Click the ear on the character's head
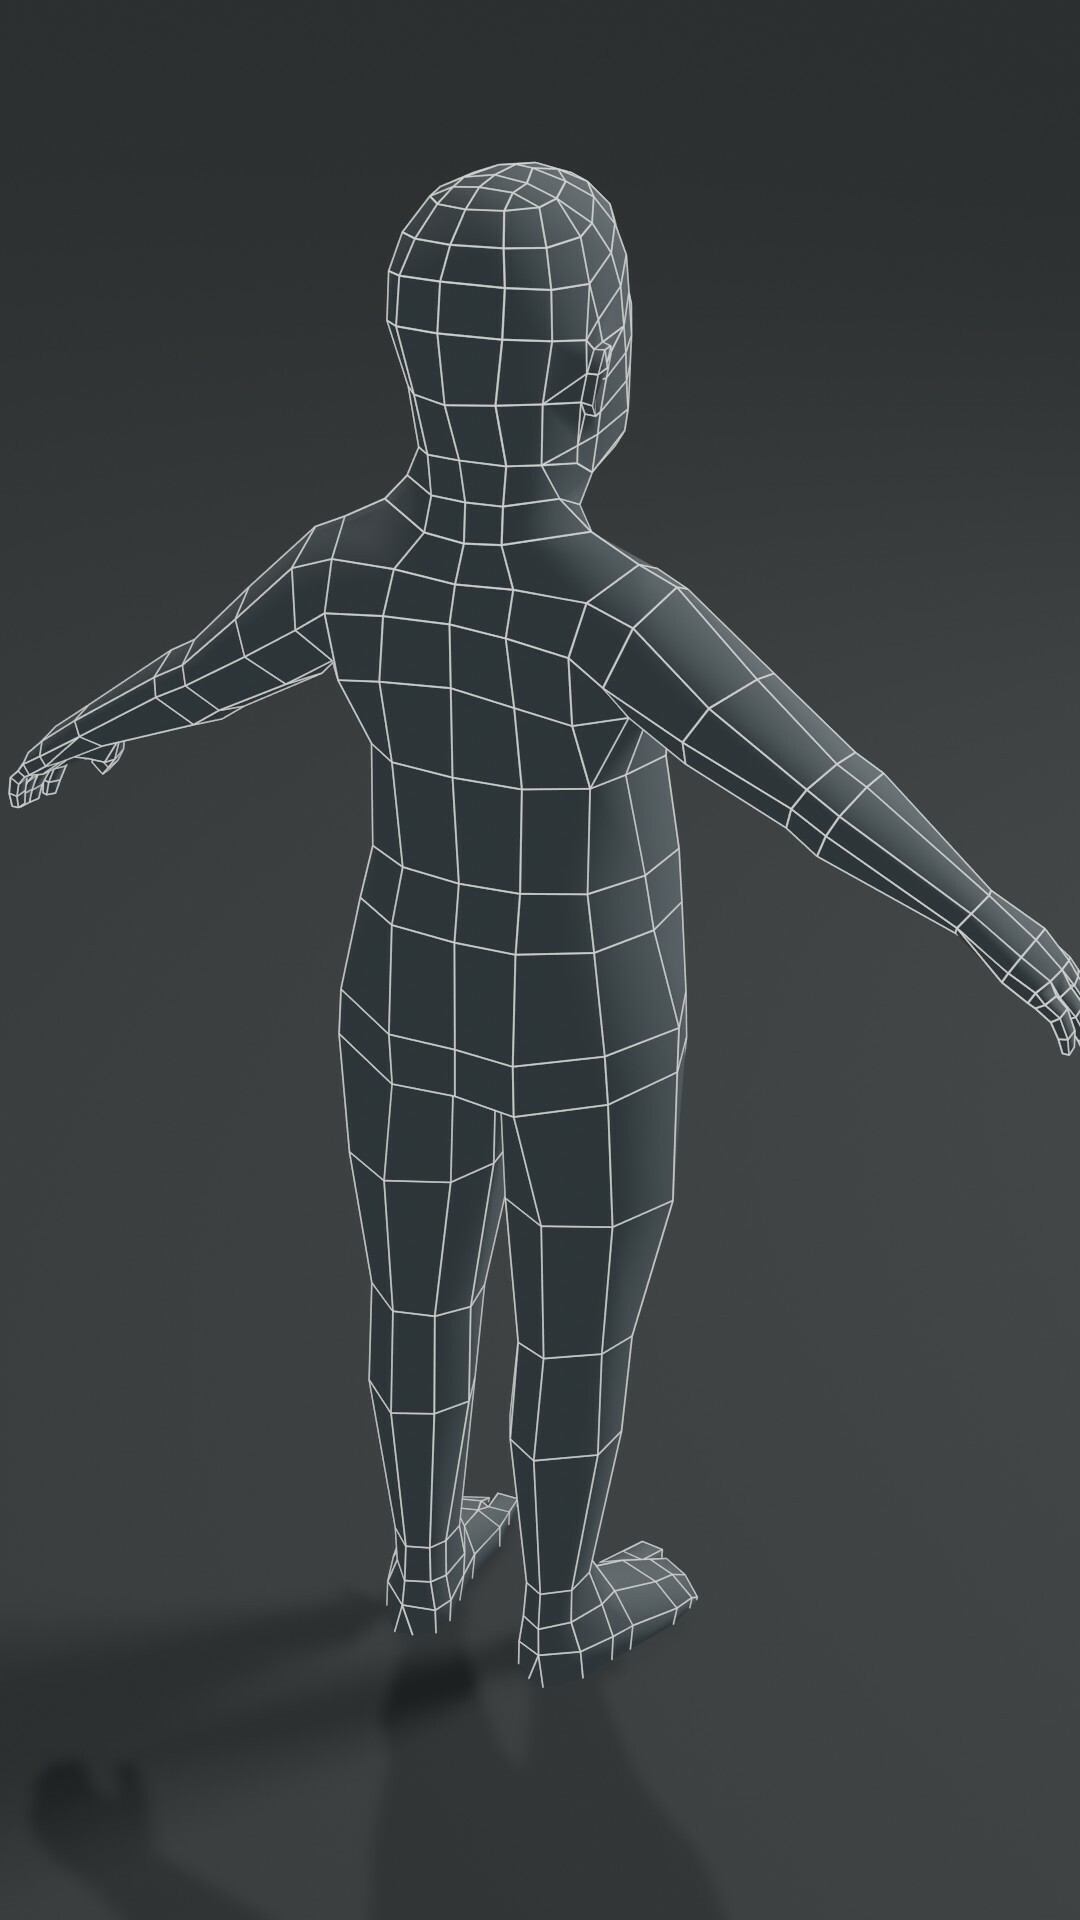 click(x=598, y=378)
